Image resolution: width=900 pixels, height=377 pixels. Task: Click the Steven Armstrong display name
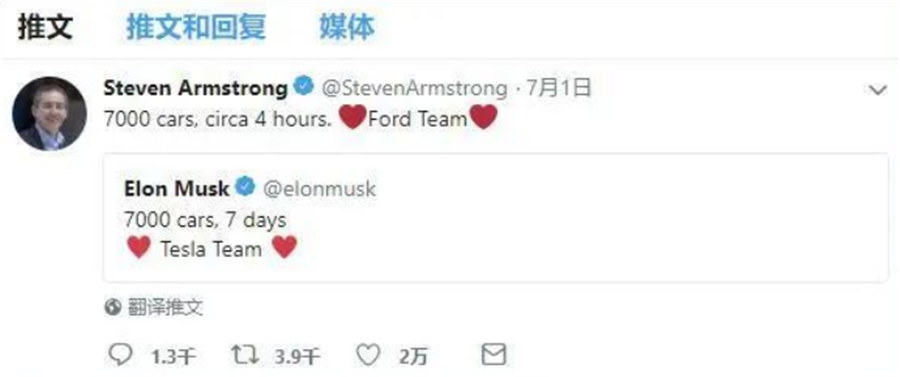(195, 88)
